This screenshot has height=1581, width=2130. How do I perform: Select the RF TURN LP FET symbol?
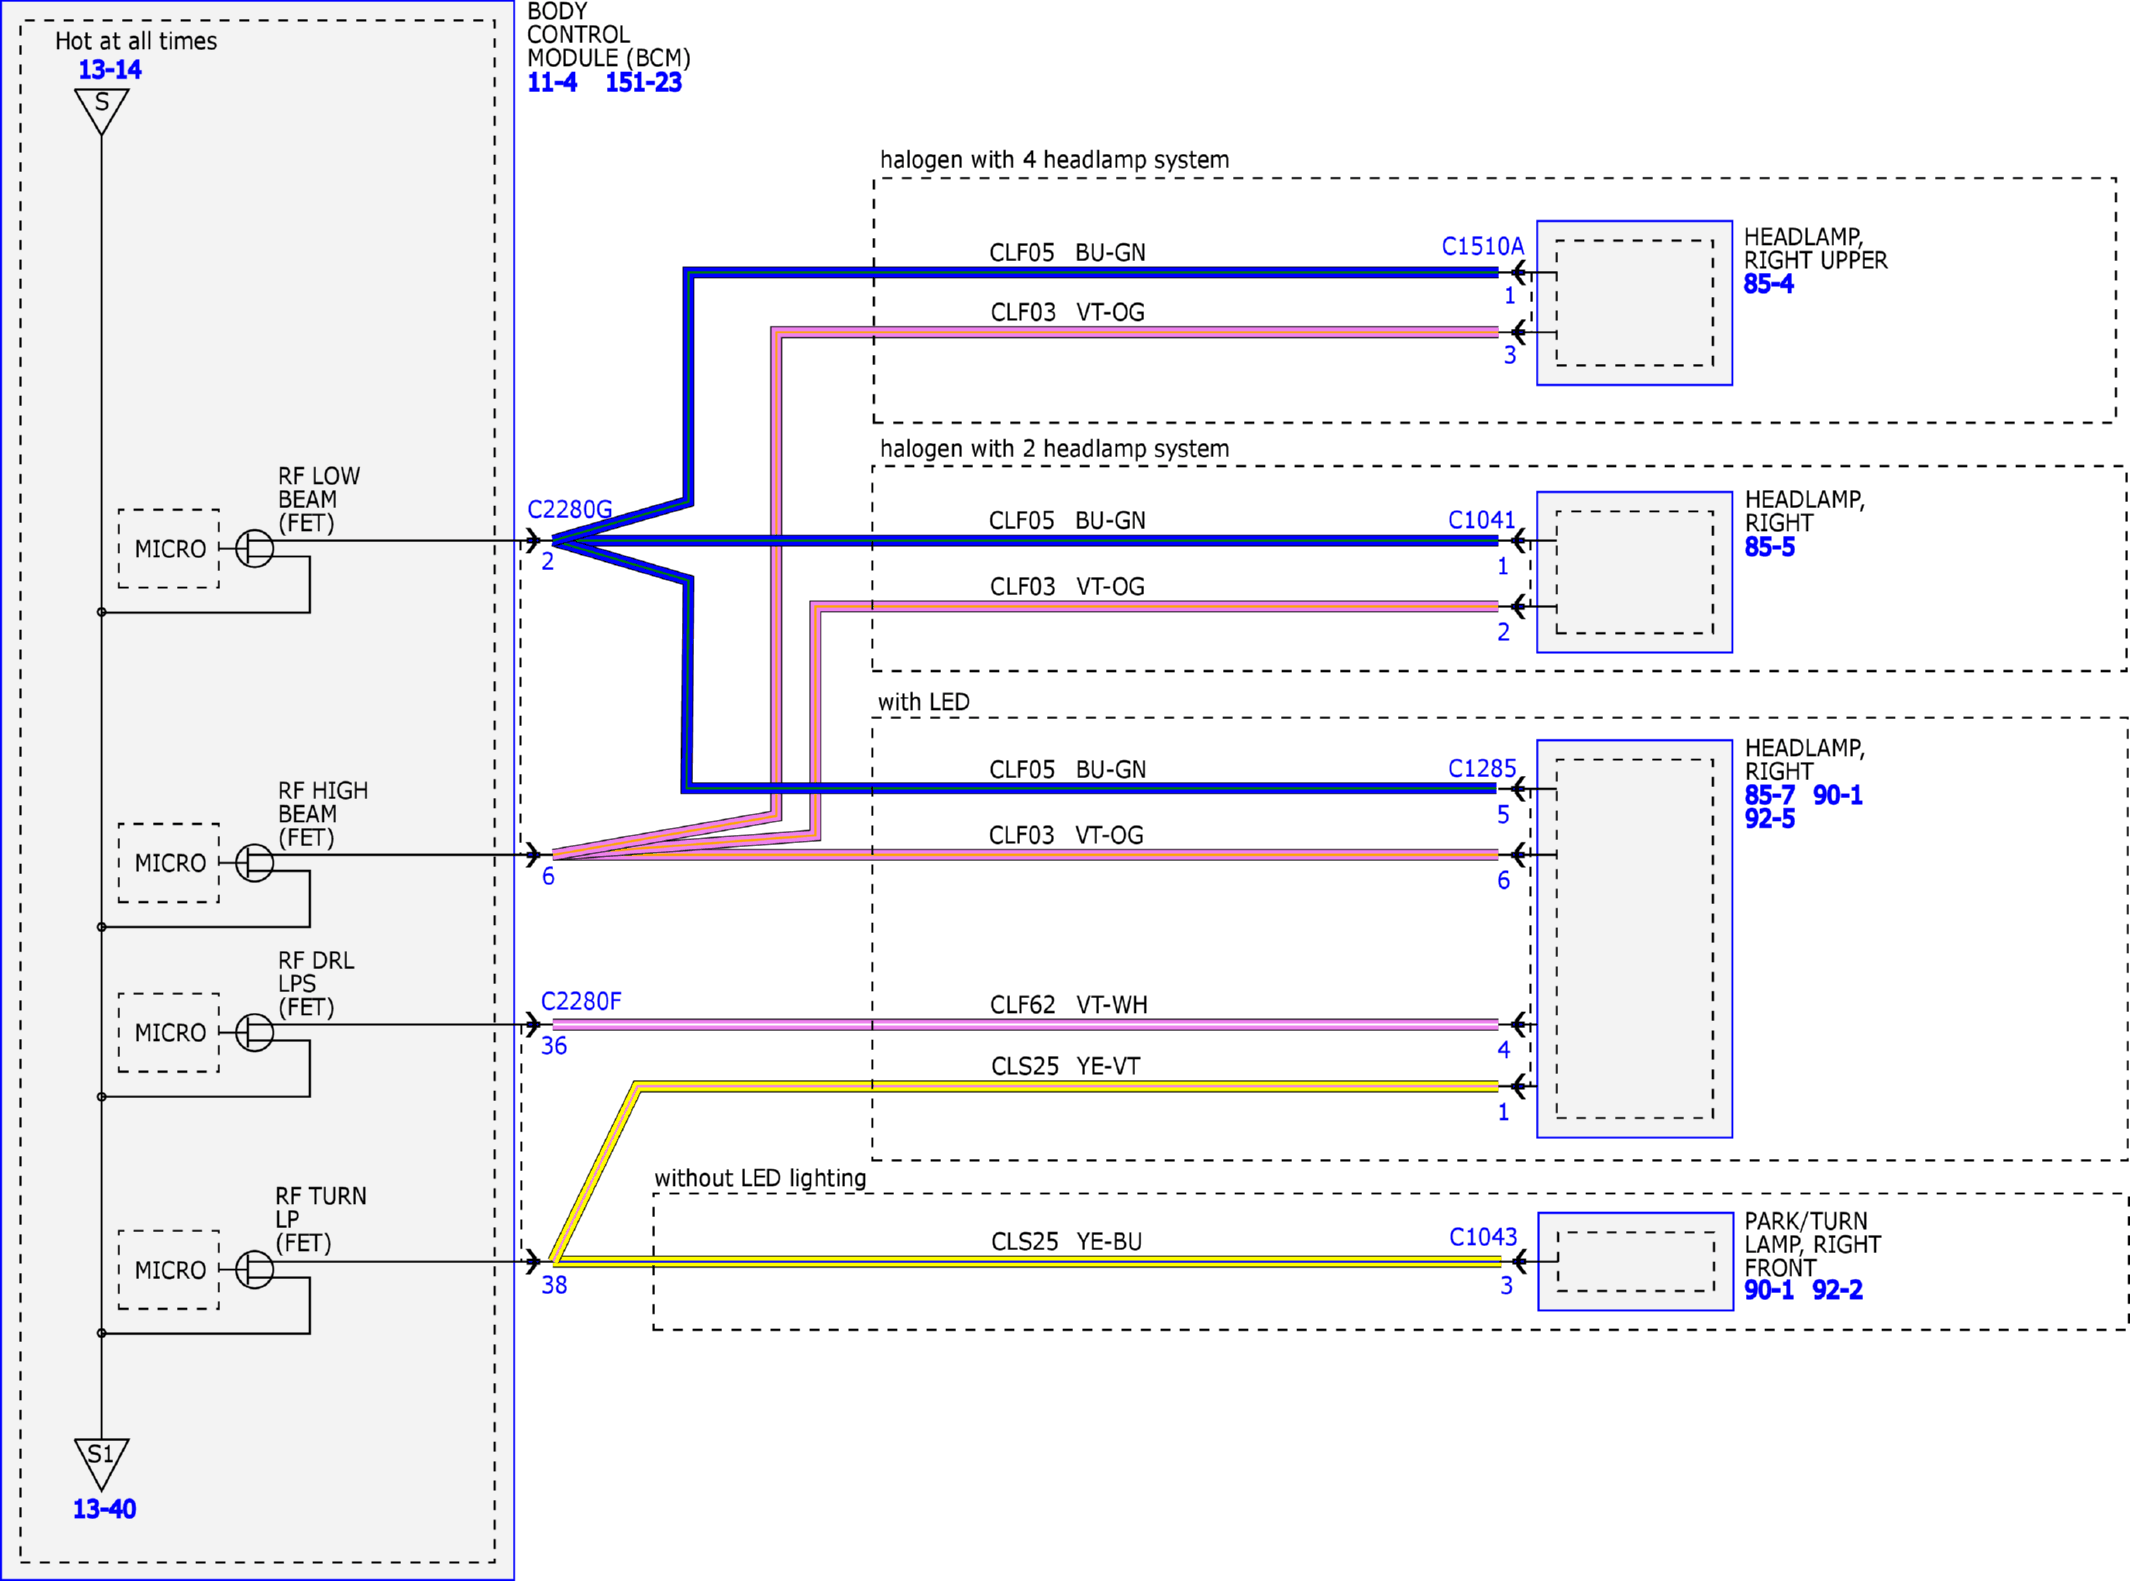[x=254, y=1269]
